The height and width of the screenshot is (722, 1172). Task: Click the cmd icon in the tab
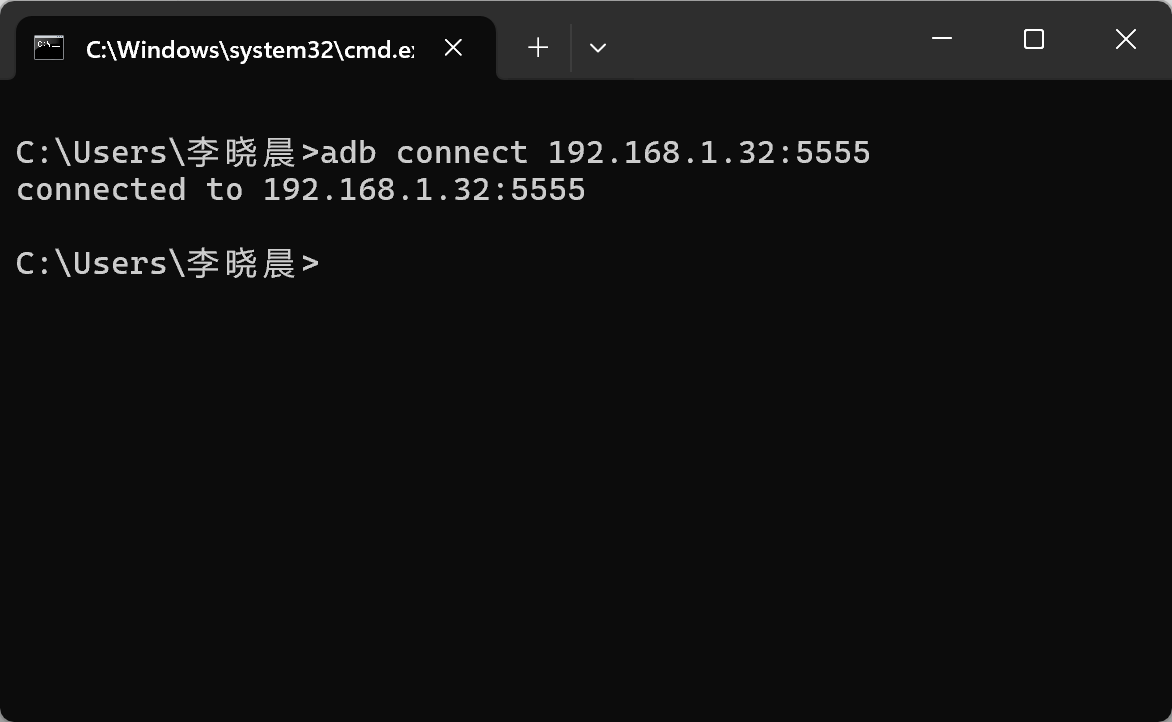coord(48,47)
